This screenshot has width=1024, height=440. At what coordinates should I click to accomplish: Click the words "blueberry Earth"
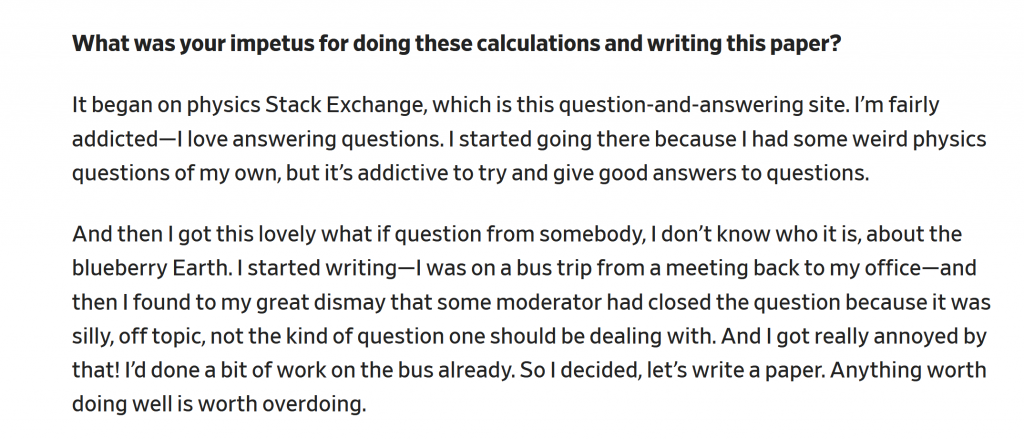tap(148, 268)
